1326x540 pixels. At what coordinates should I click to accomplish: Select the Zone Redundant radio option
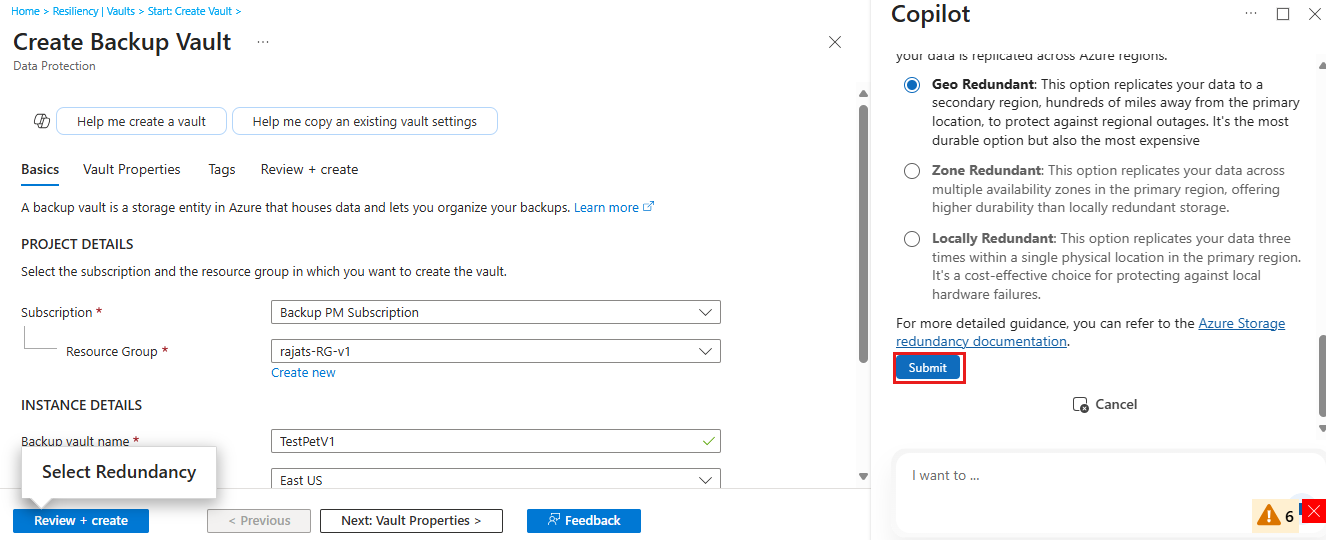click(912, 171)
